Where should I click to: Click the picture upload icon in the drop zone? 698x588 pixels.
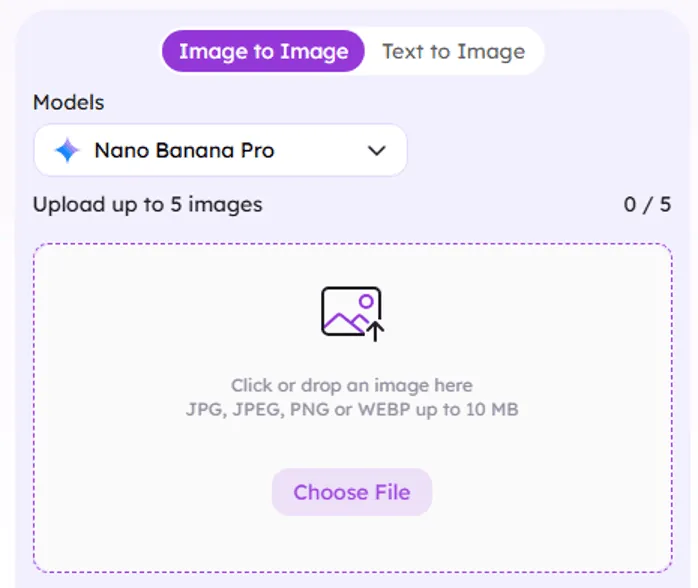click(351, 312)
